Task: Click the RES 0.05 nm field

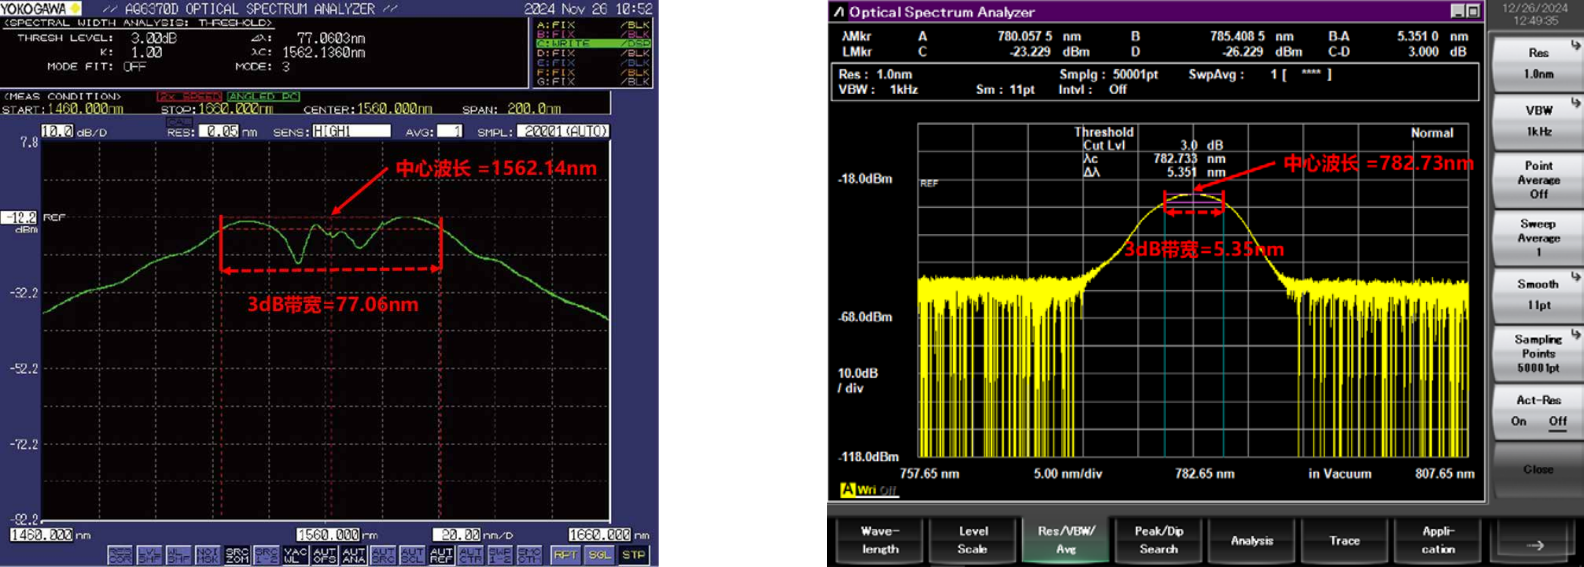Action: coord(218,131)
